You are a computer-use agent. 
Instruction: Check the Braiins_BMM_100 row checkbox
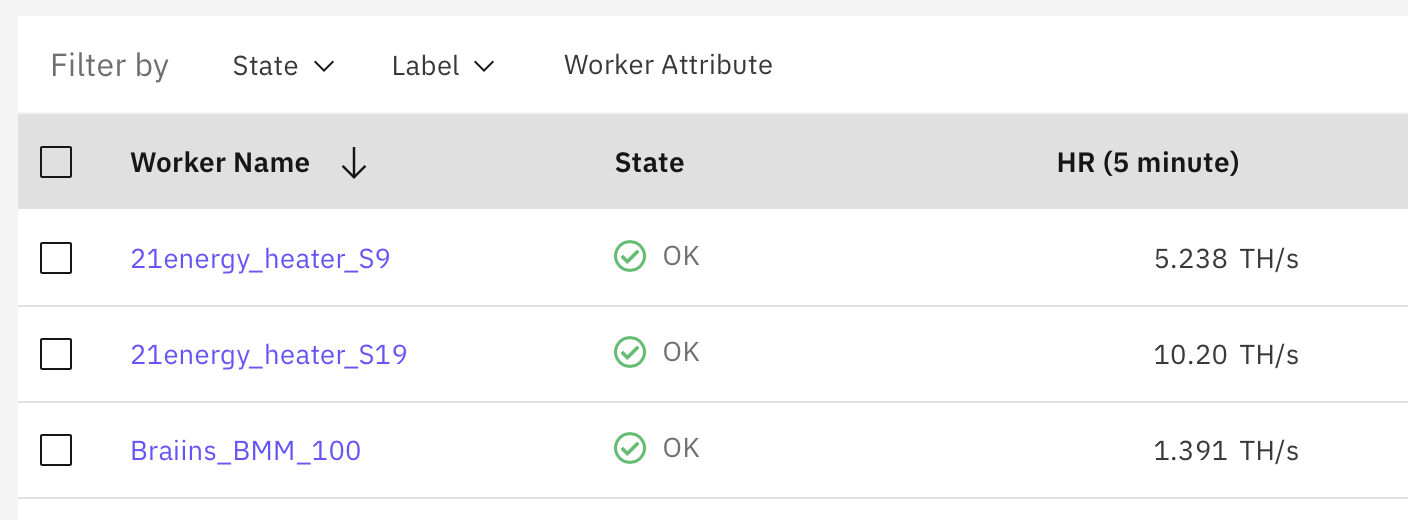[56, 450]
